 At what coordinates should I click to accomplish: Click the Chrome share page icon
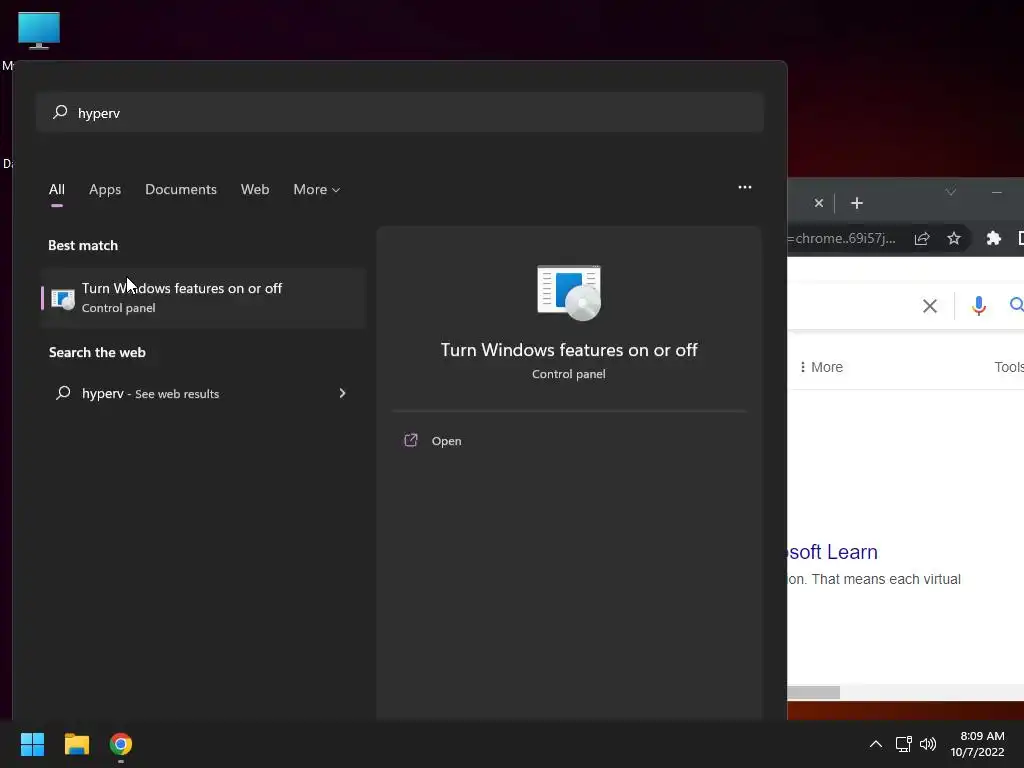point(921,238)
